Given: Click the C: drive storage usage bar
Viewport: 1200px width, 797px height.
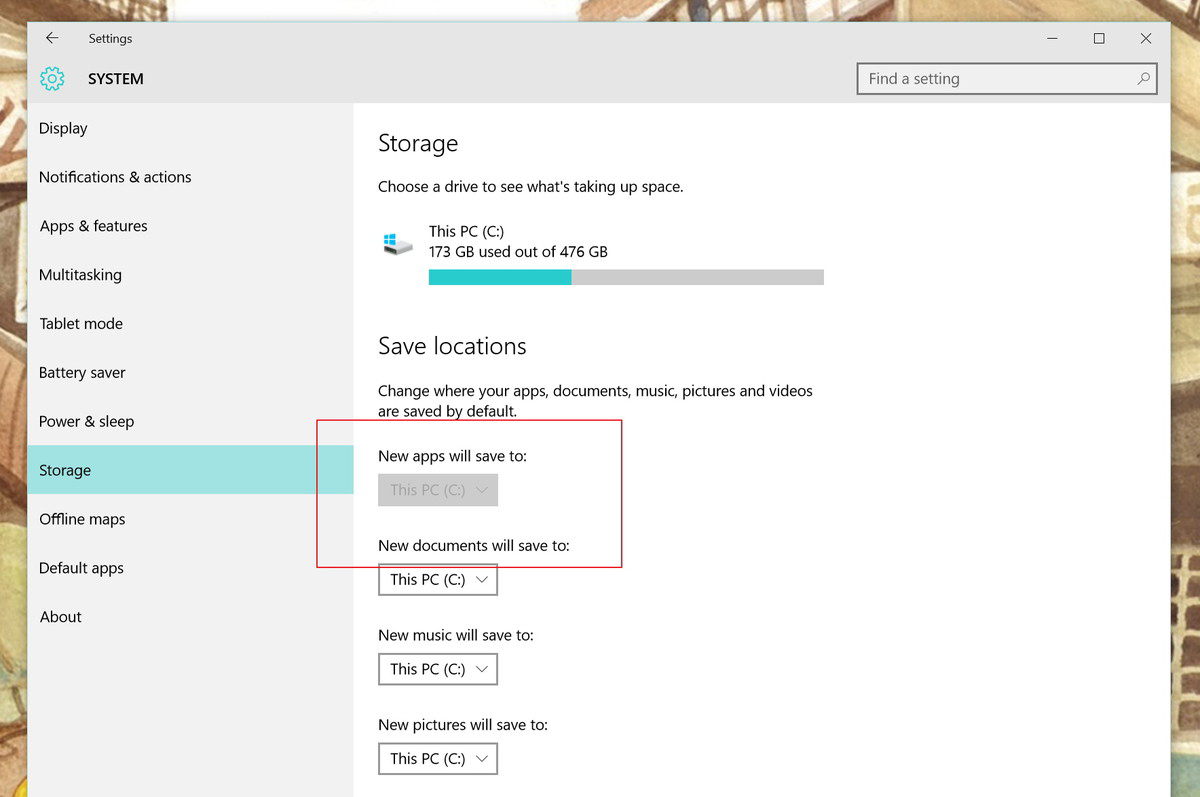Looking at the screenshot, I should 625,277.
